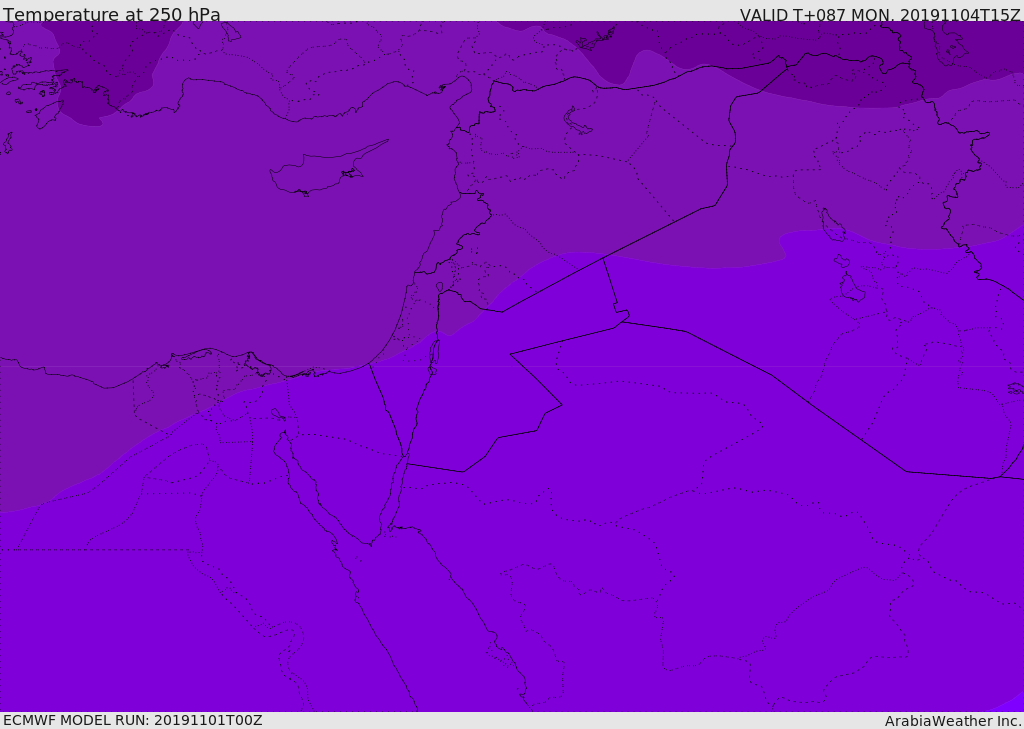Click the 'ArabiaWeather Inc.' credit text

953,721
